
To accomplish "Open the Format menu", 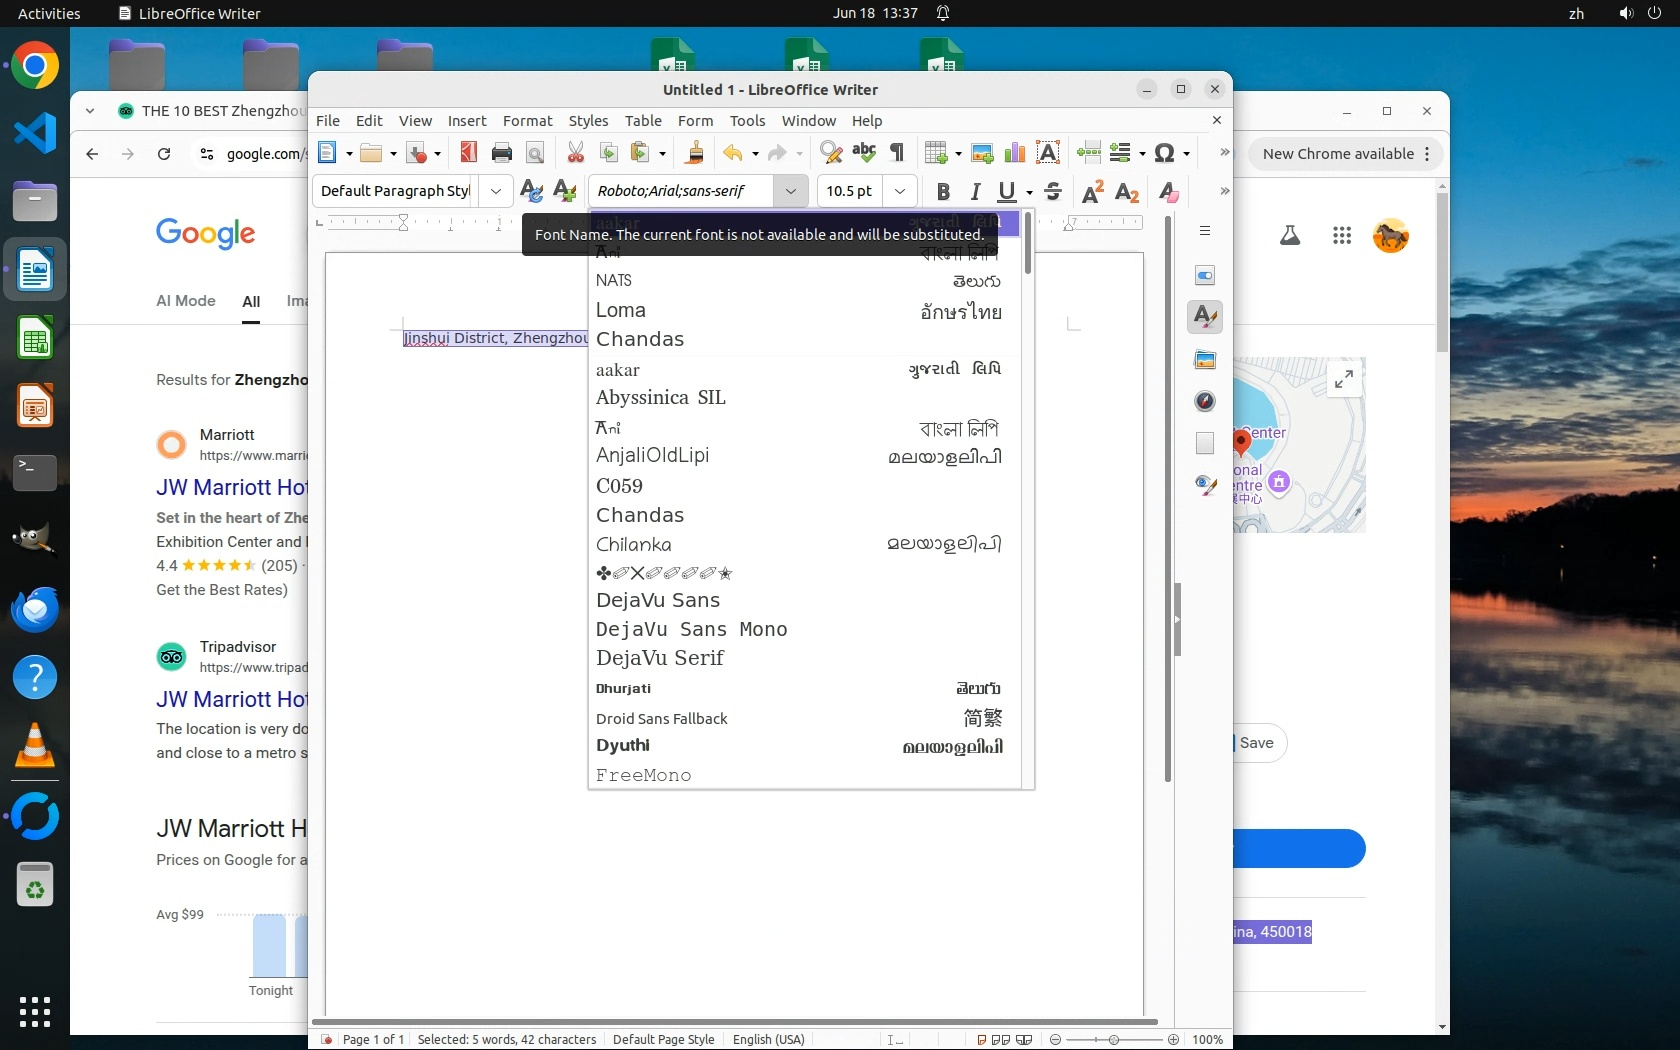I will (527, 121).
